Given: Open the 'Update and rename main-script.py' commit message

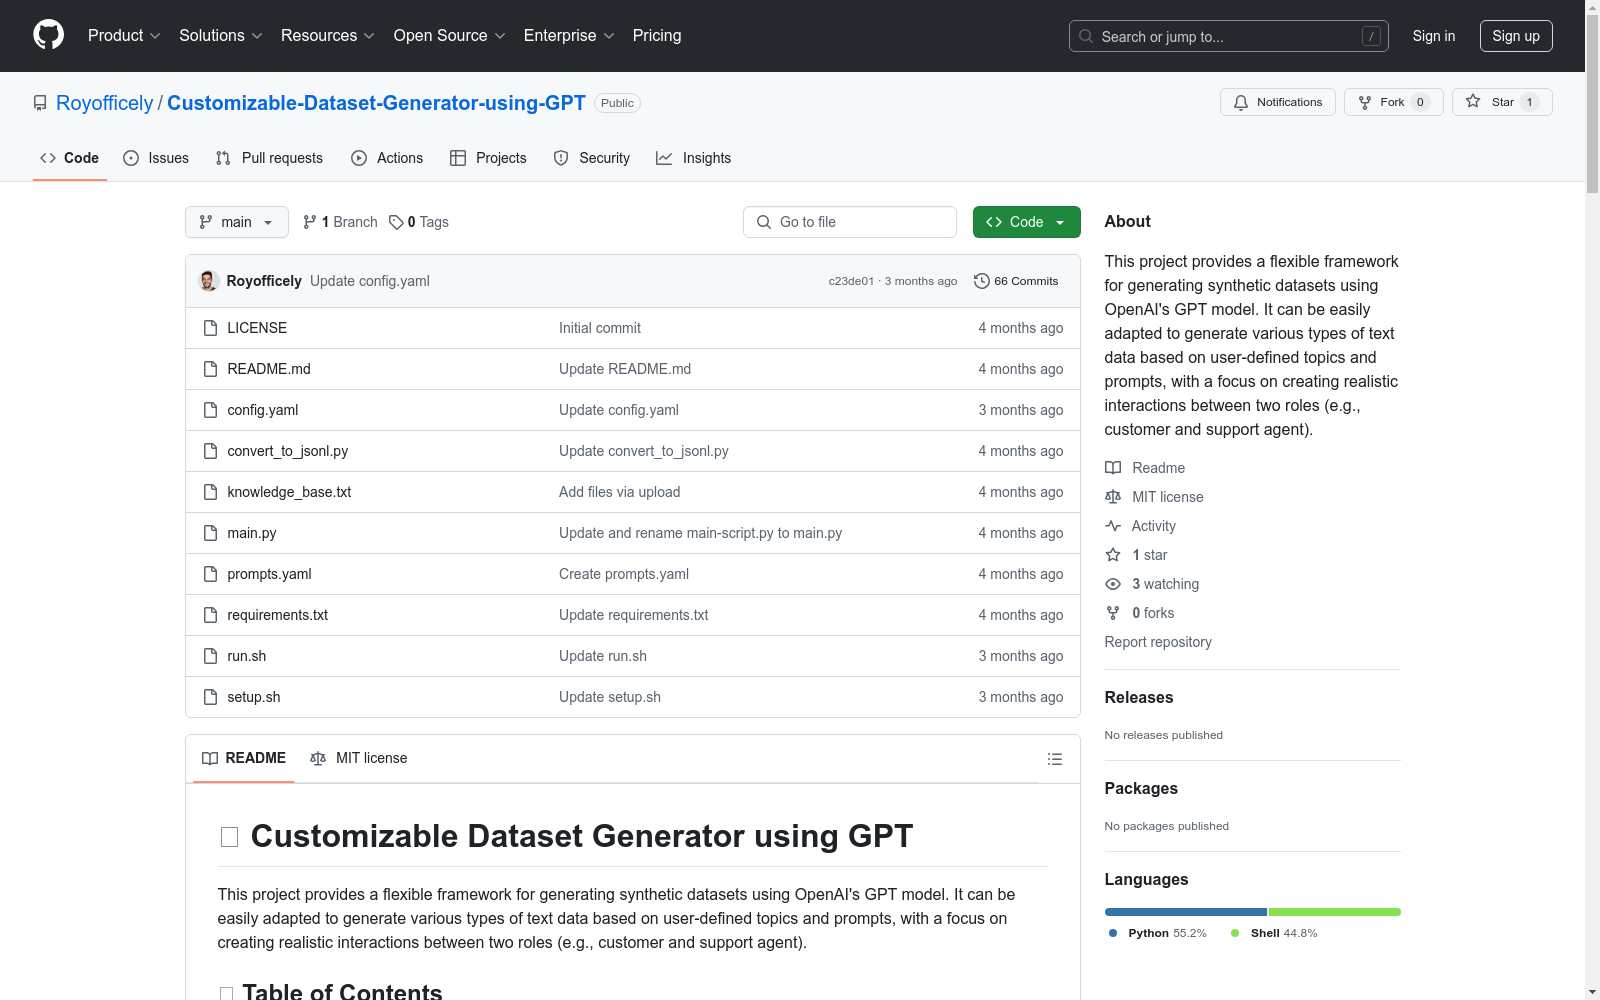Looking at the screenshot, I should (x=700, y=533).
